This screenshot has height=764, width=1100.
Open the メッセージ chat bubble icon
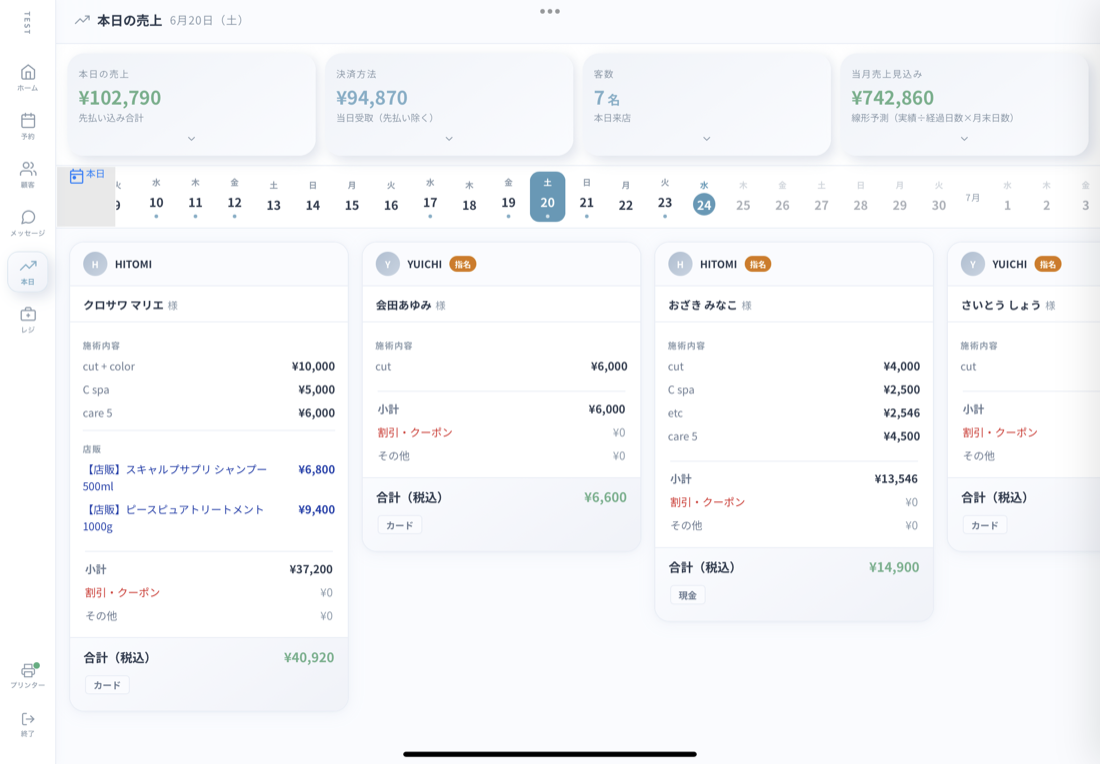click(x=27, y=222)
